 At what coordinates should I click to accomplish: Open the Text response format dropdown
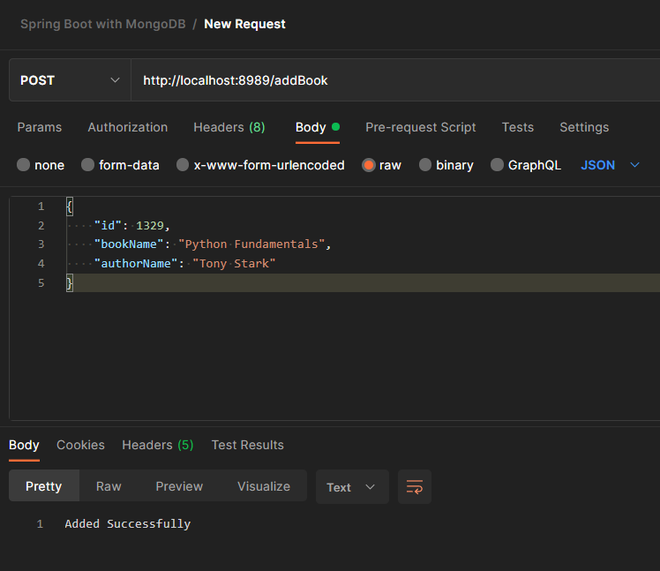click(x=351, y=487)
